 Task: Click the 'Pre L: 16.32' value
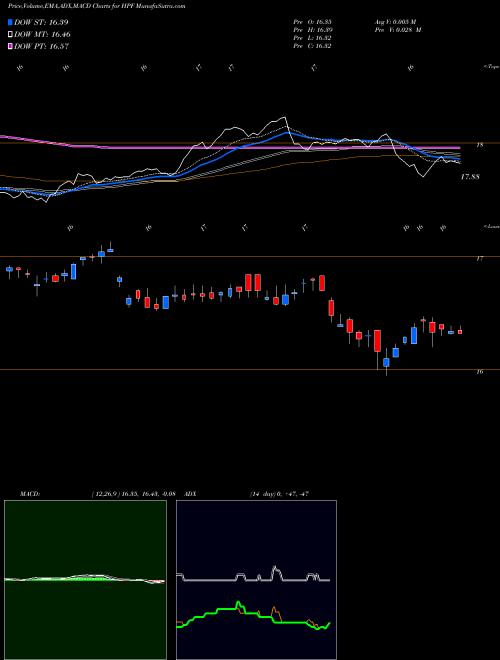tap(313, 38)
